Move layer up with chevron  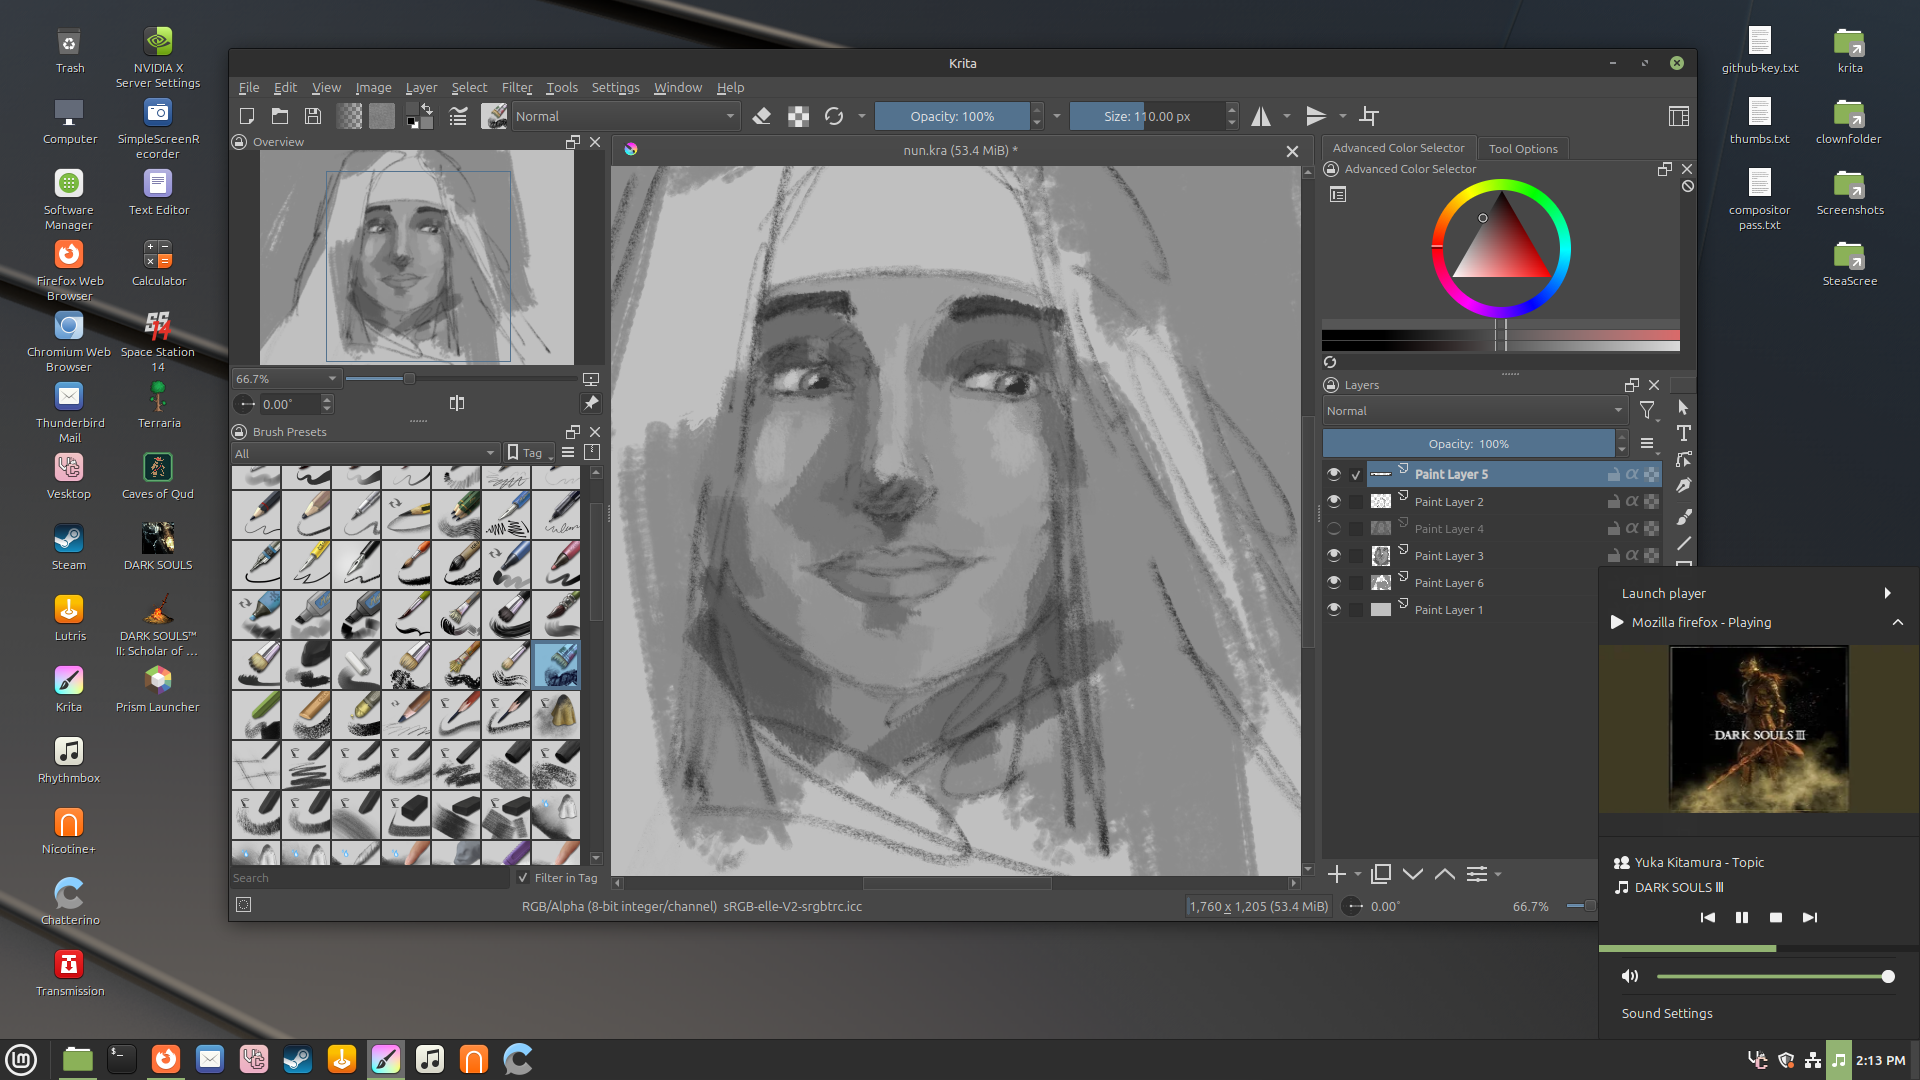click(1445, 874)
